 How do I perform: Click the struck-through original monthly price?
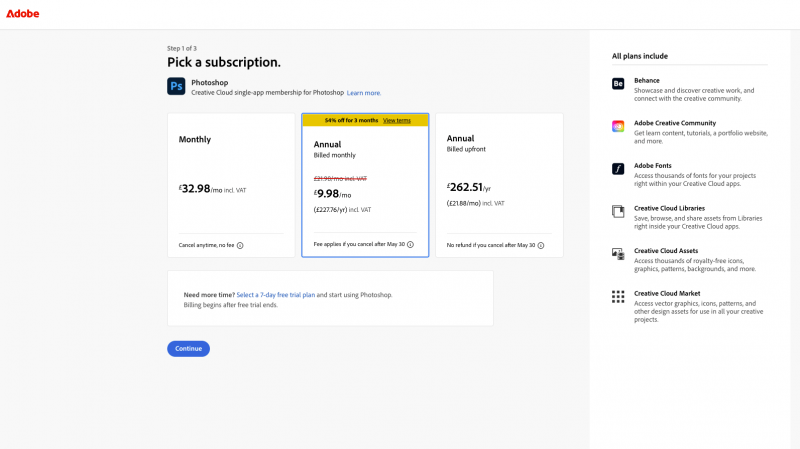(340, 179)
